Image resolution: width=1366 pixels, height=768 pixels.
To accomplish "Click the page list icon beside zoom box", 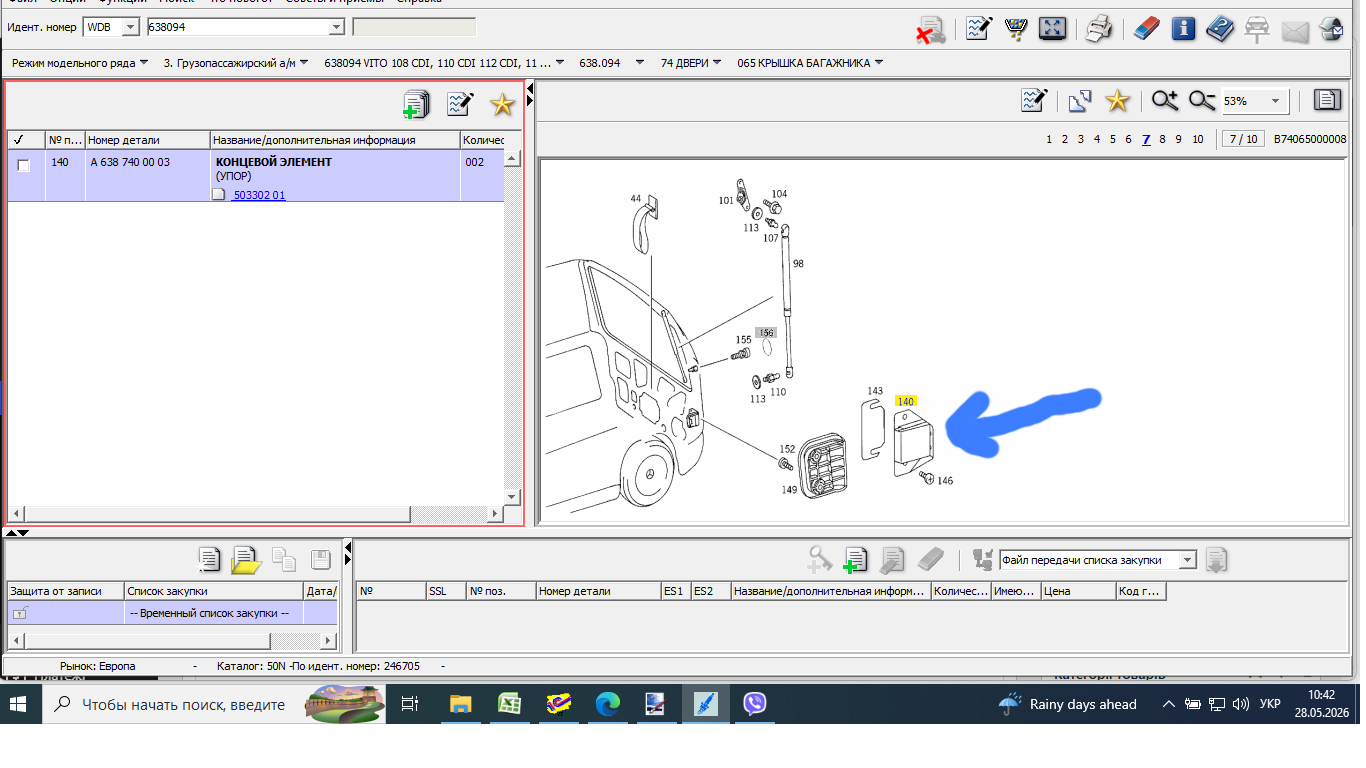I will pos(1328,100).
